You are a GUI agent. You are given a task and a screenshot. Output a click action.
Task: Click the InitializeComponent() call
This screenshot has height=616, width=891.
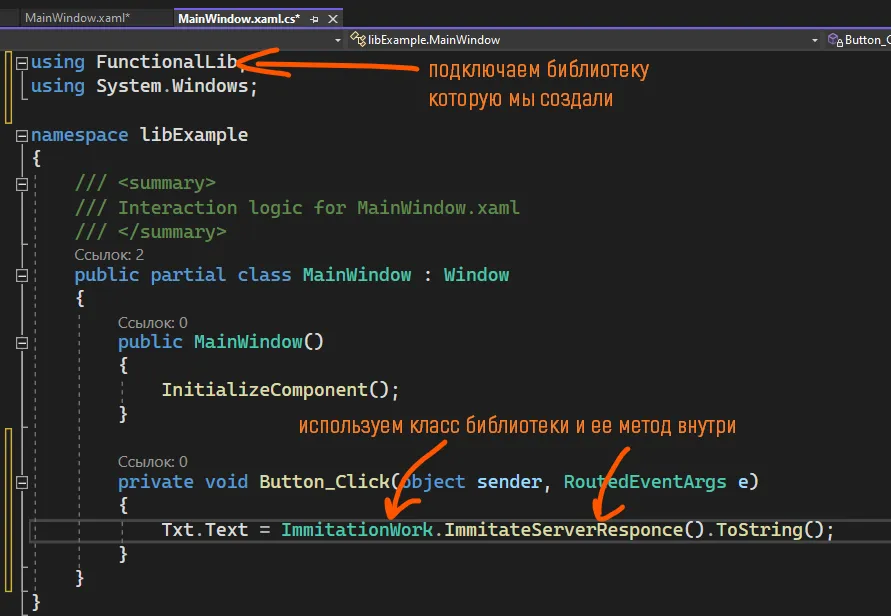point(275,390)
